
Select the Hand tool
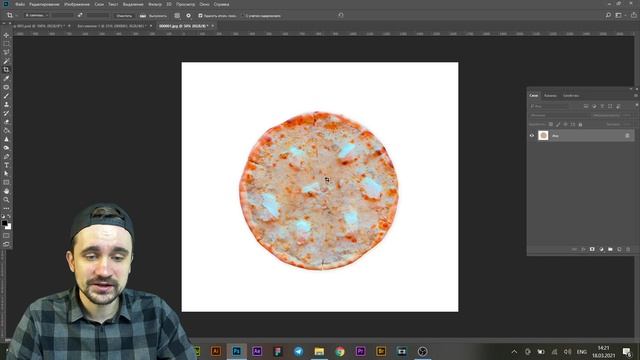6,191
